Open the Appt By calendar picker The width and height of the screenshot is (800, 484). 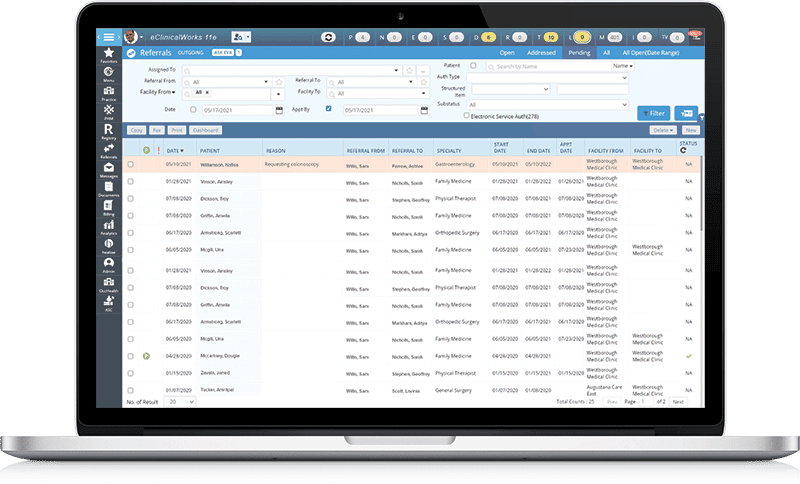(x=424, y=110)
